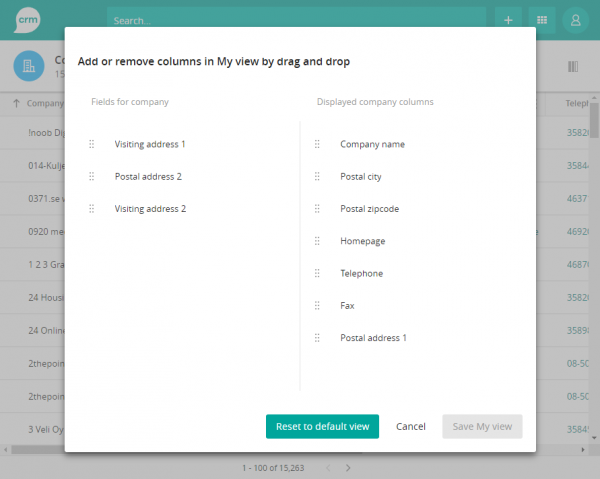Viewport: 600px width, 479px height.
Task: Click the drag handle beside Visiting address 2
Action: click(x=92, y=209)
